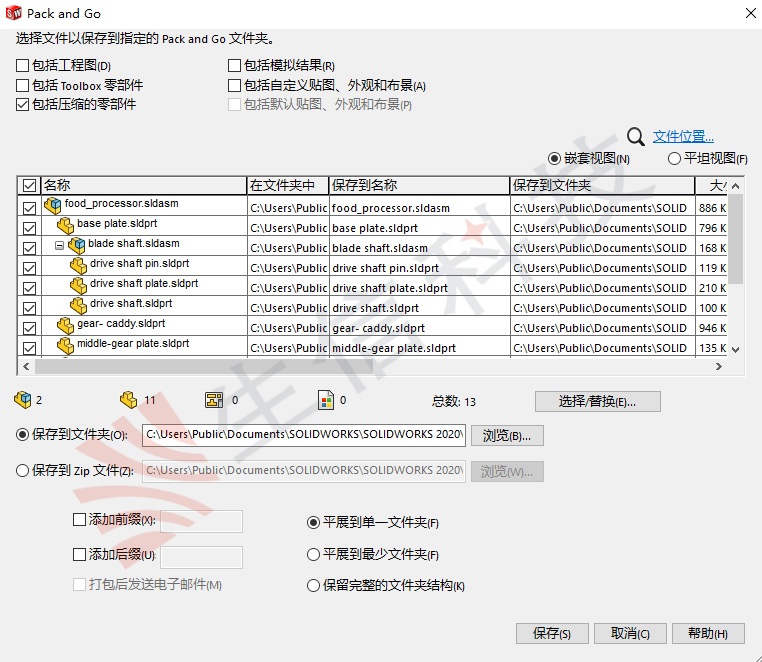Screen dimensions: 762x662
Task: Click the save-to-folder path input field
Action: point(304,435)
